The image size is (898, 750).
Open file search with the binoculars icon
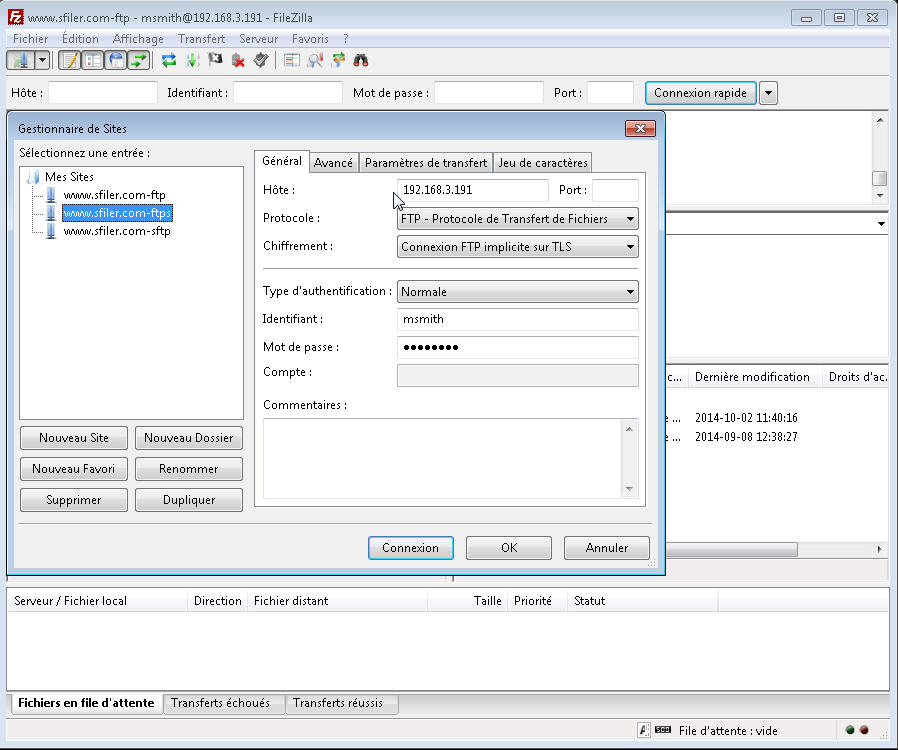click(361, 60)
